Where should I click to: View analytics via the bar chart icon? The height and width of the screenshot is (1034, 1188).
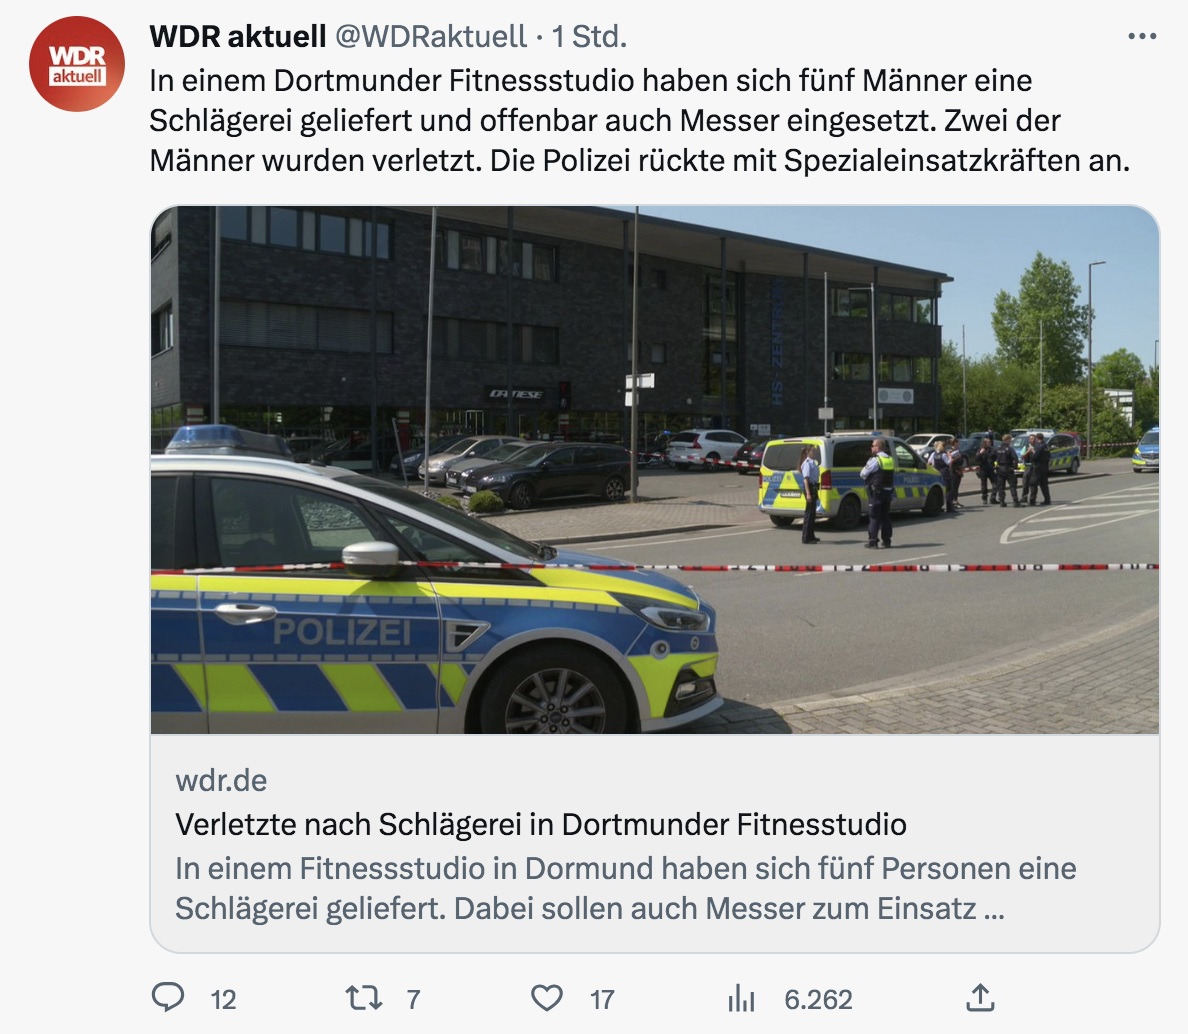741,998
